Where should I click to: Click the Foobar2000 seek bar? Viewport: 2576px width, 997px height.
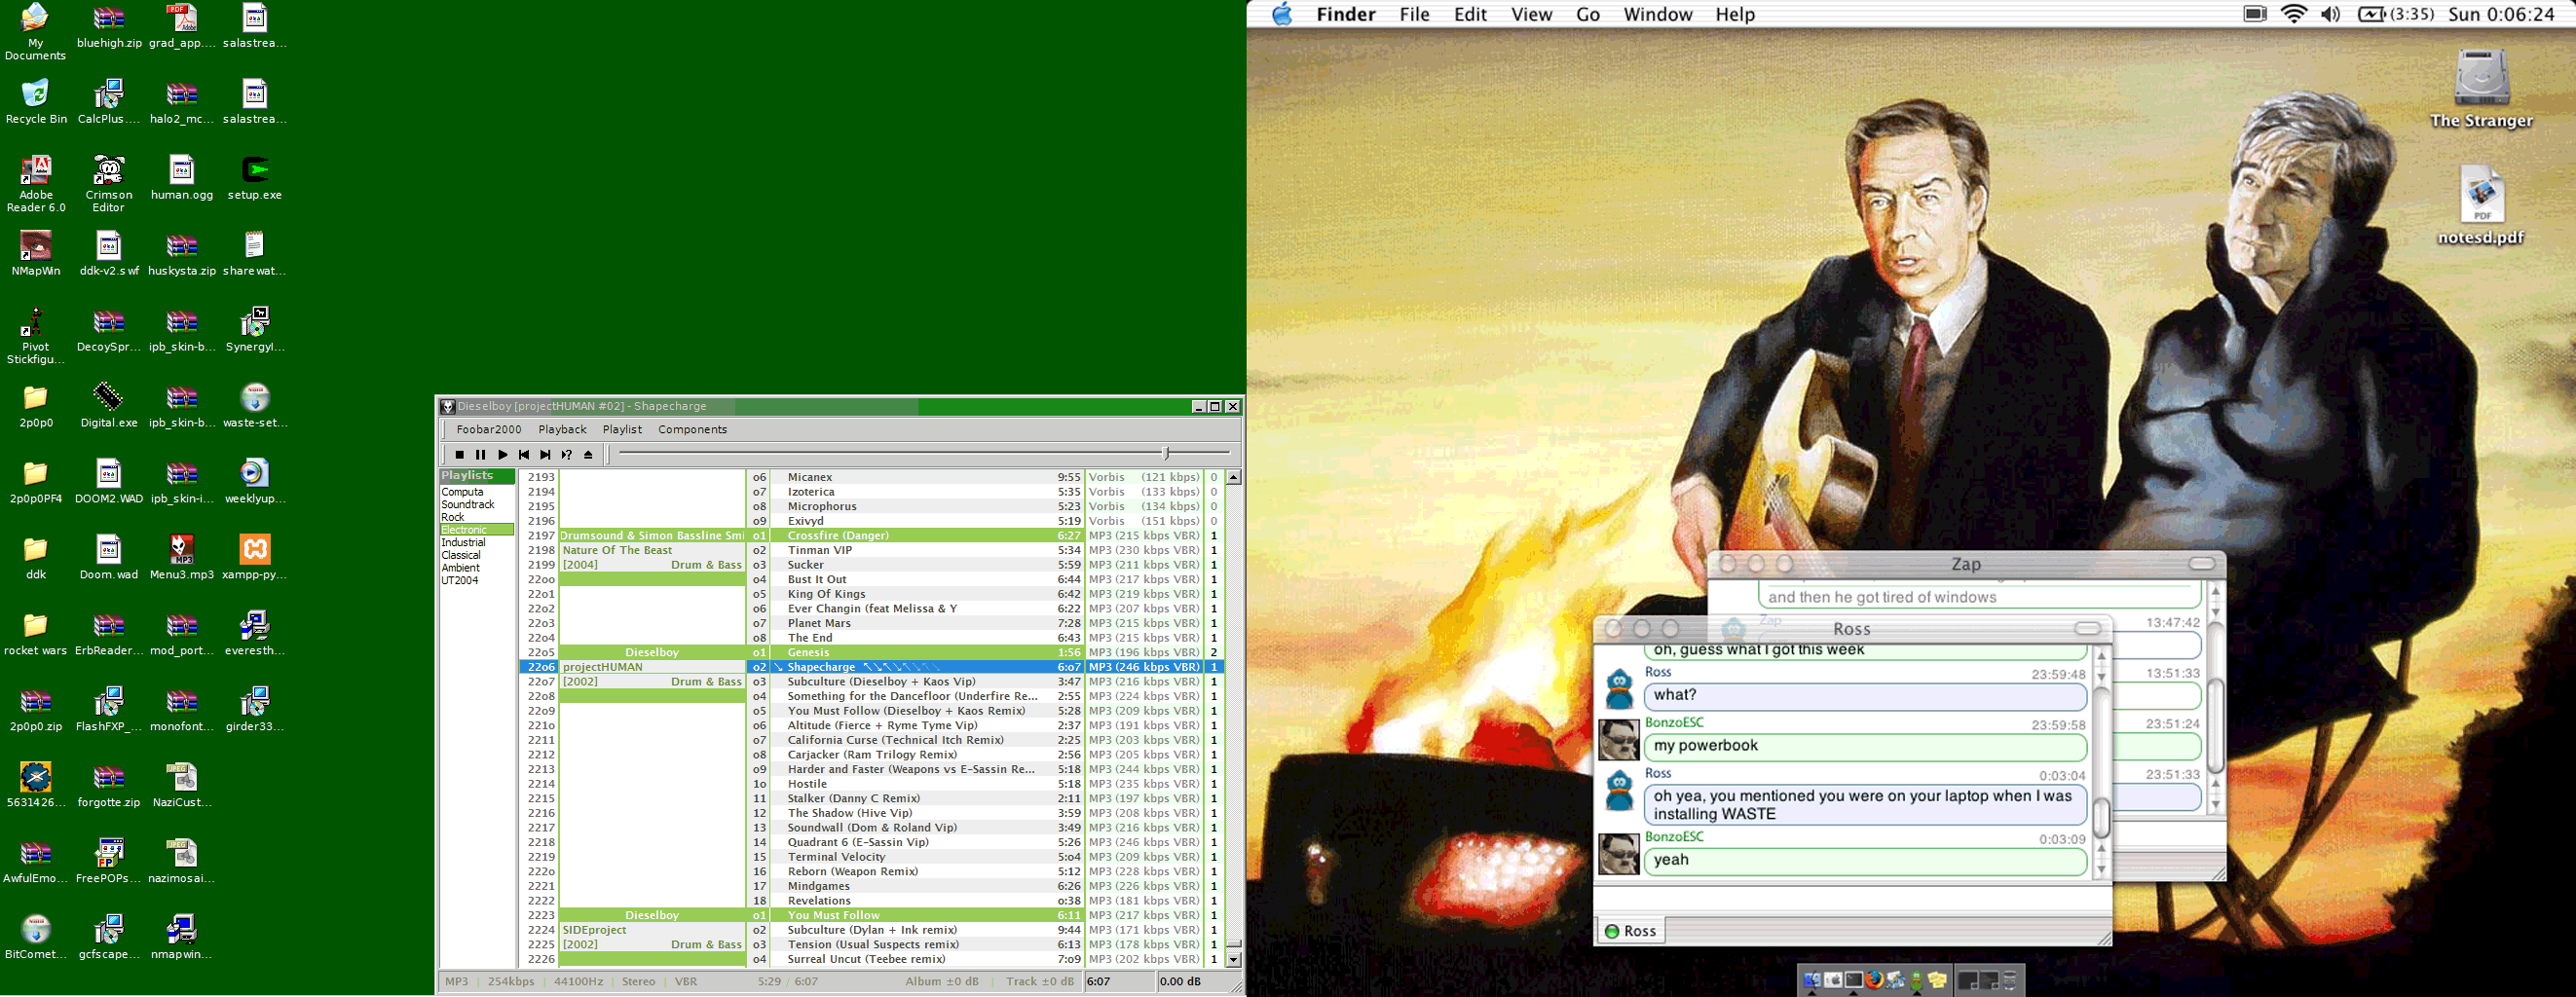coord(924,454)
